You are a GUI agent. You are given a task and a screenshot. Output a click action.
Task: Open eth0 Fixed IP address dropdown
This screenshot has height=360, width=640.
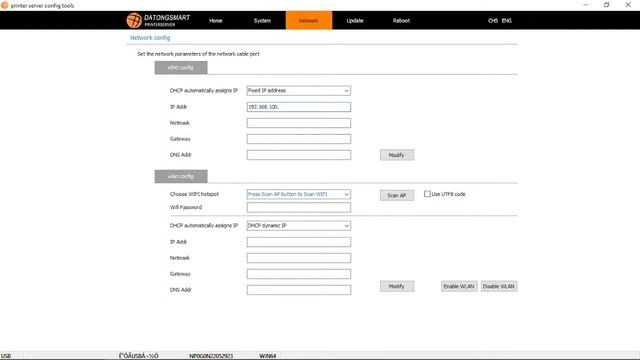pos(299,91)
